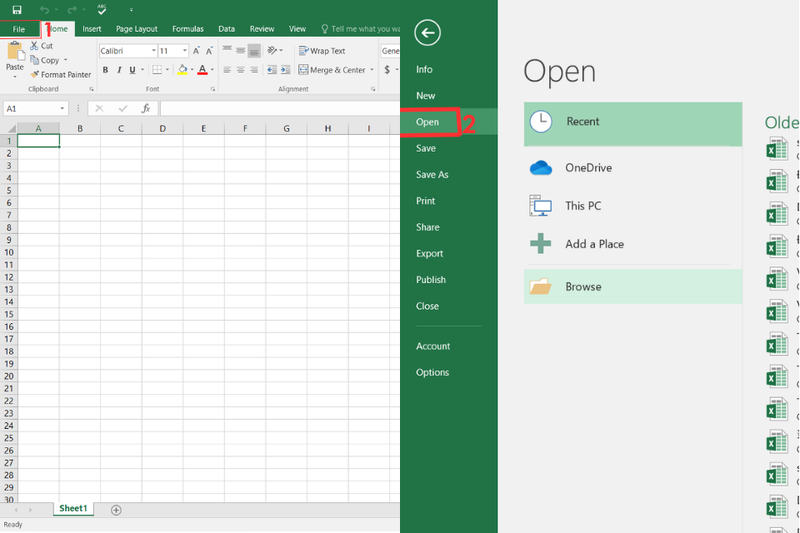
Task: Click Browse to find a file
Action: click(x=633, y=287)
